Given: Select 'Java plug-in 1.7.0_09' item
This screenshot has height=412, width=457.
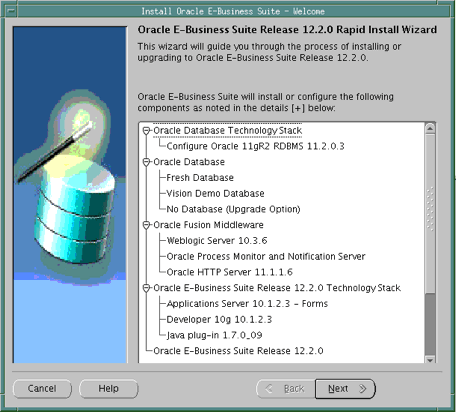Looking at the screenshot, I should (214, 335).
